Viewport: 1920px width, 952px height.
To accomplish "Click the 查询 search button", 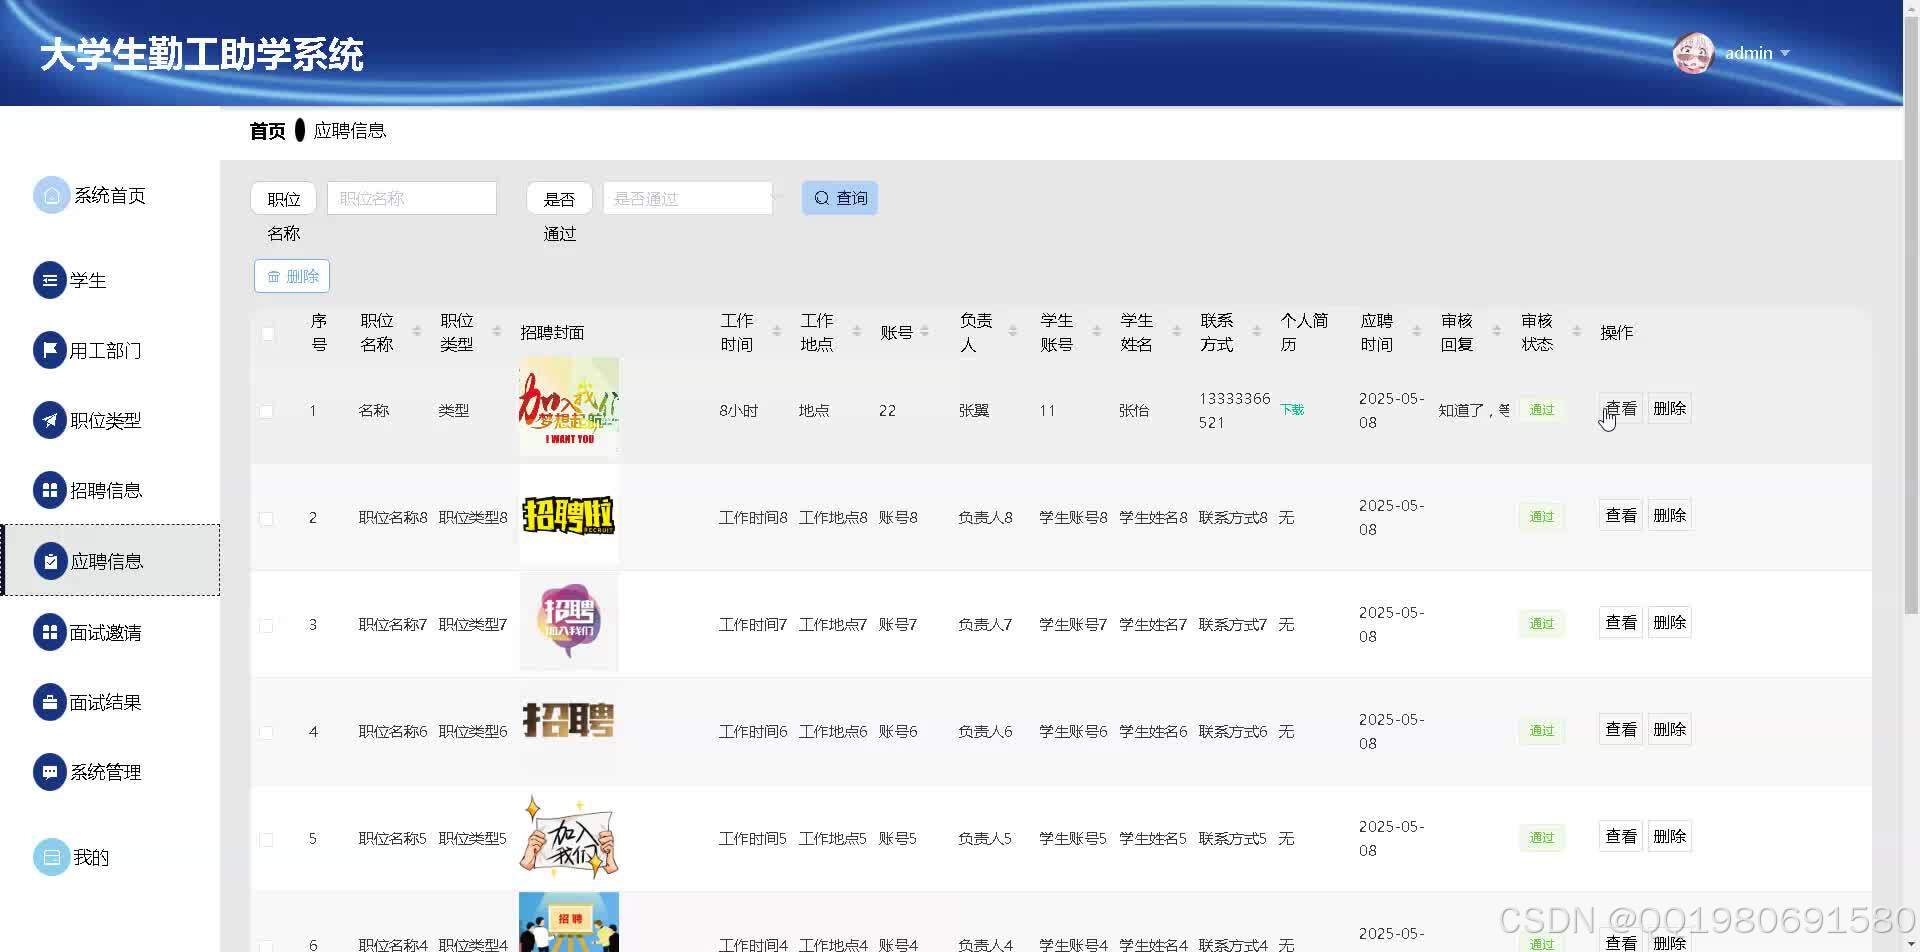I will point(839,198).
